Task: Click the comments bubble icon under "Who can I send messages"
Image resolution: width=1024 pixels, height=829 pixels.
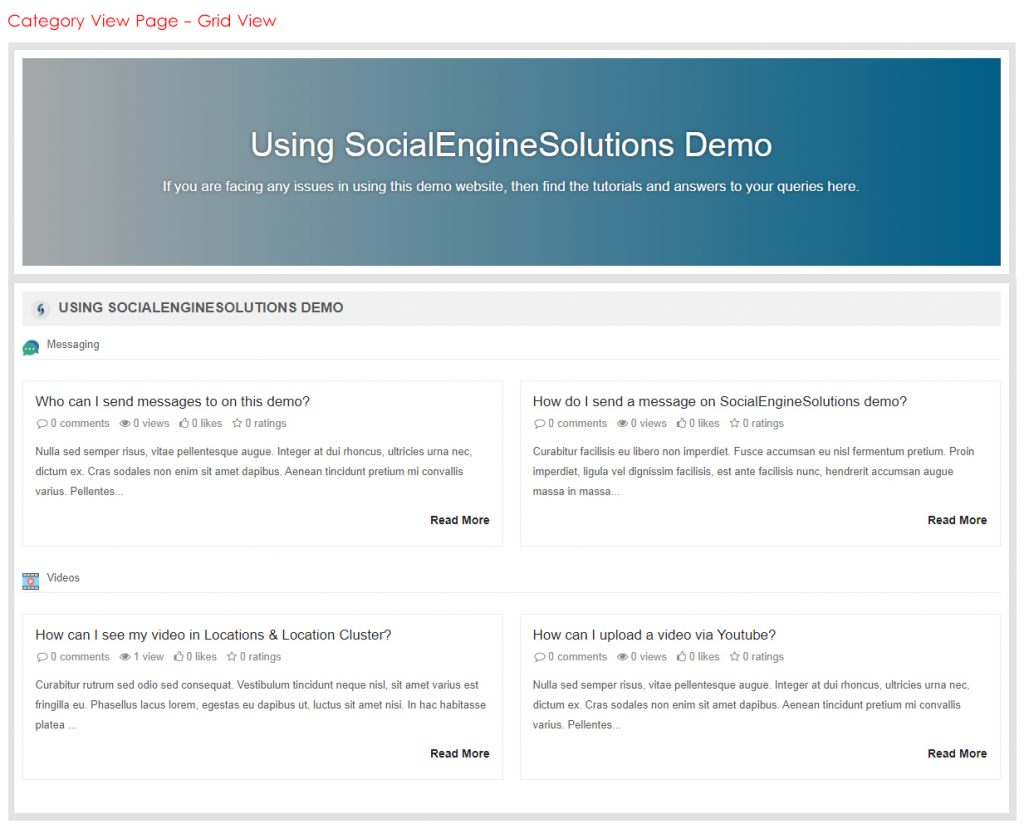Action: [41, 423]
